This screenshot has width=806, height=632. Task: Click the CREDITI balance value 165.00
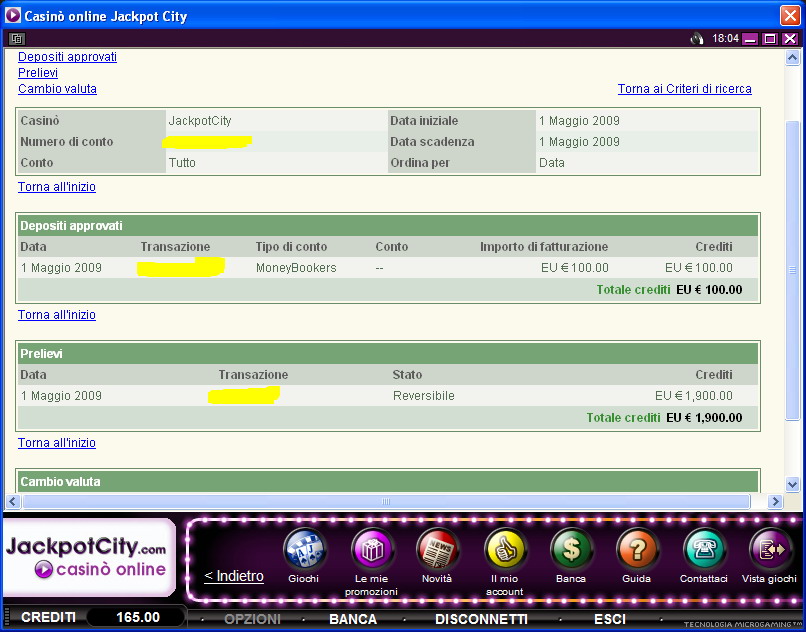(x=138, y=617)
